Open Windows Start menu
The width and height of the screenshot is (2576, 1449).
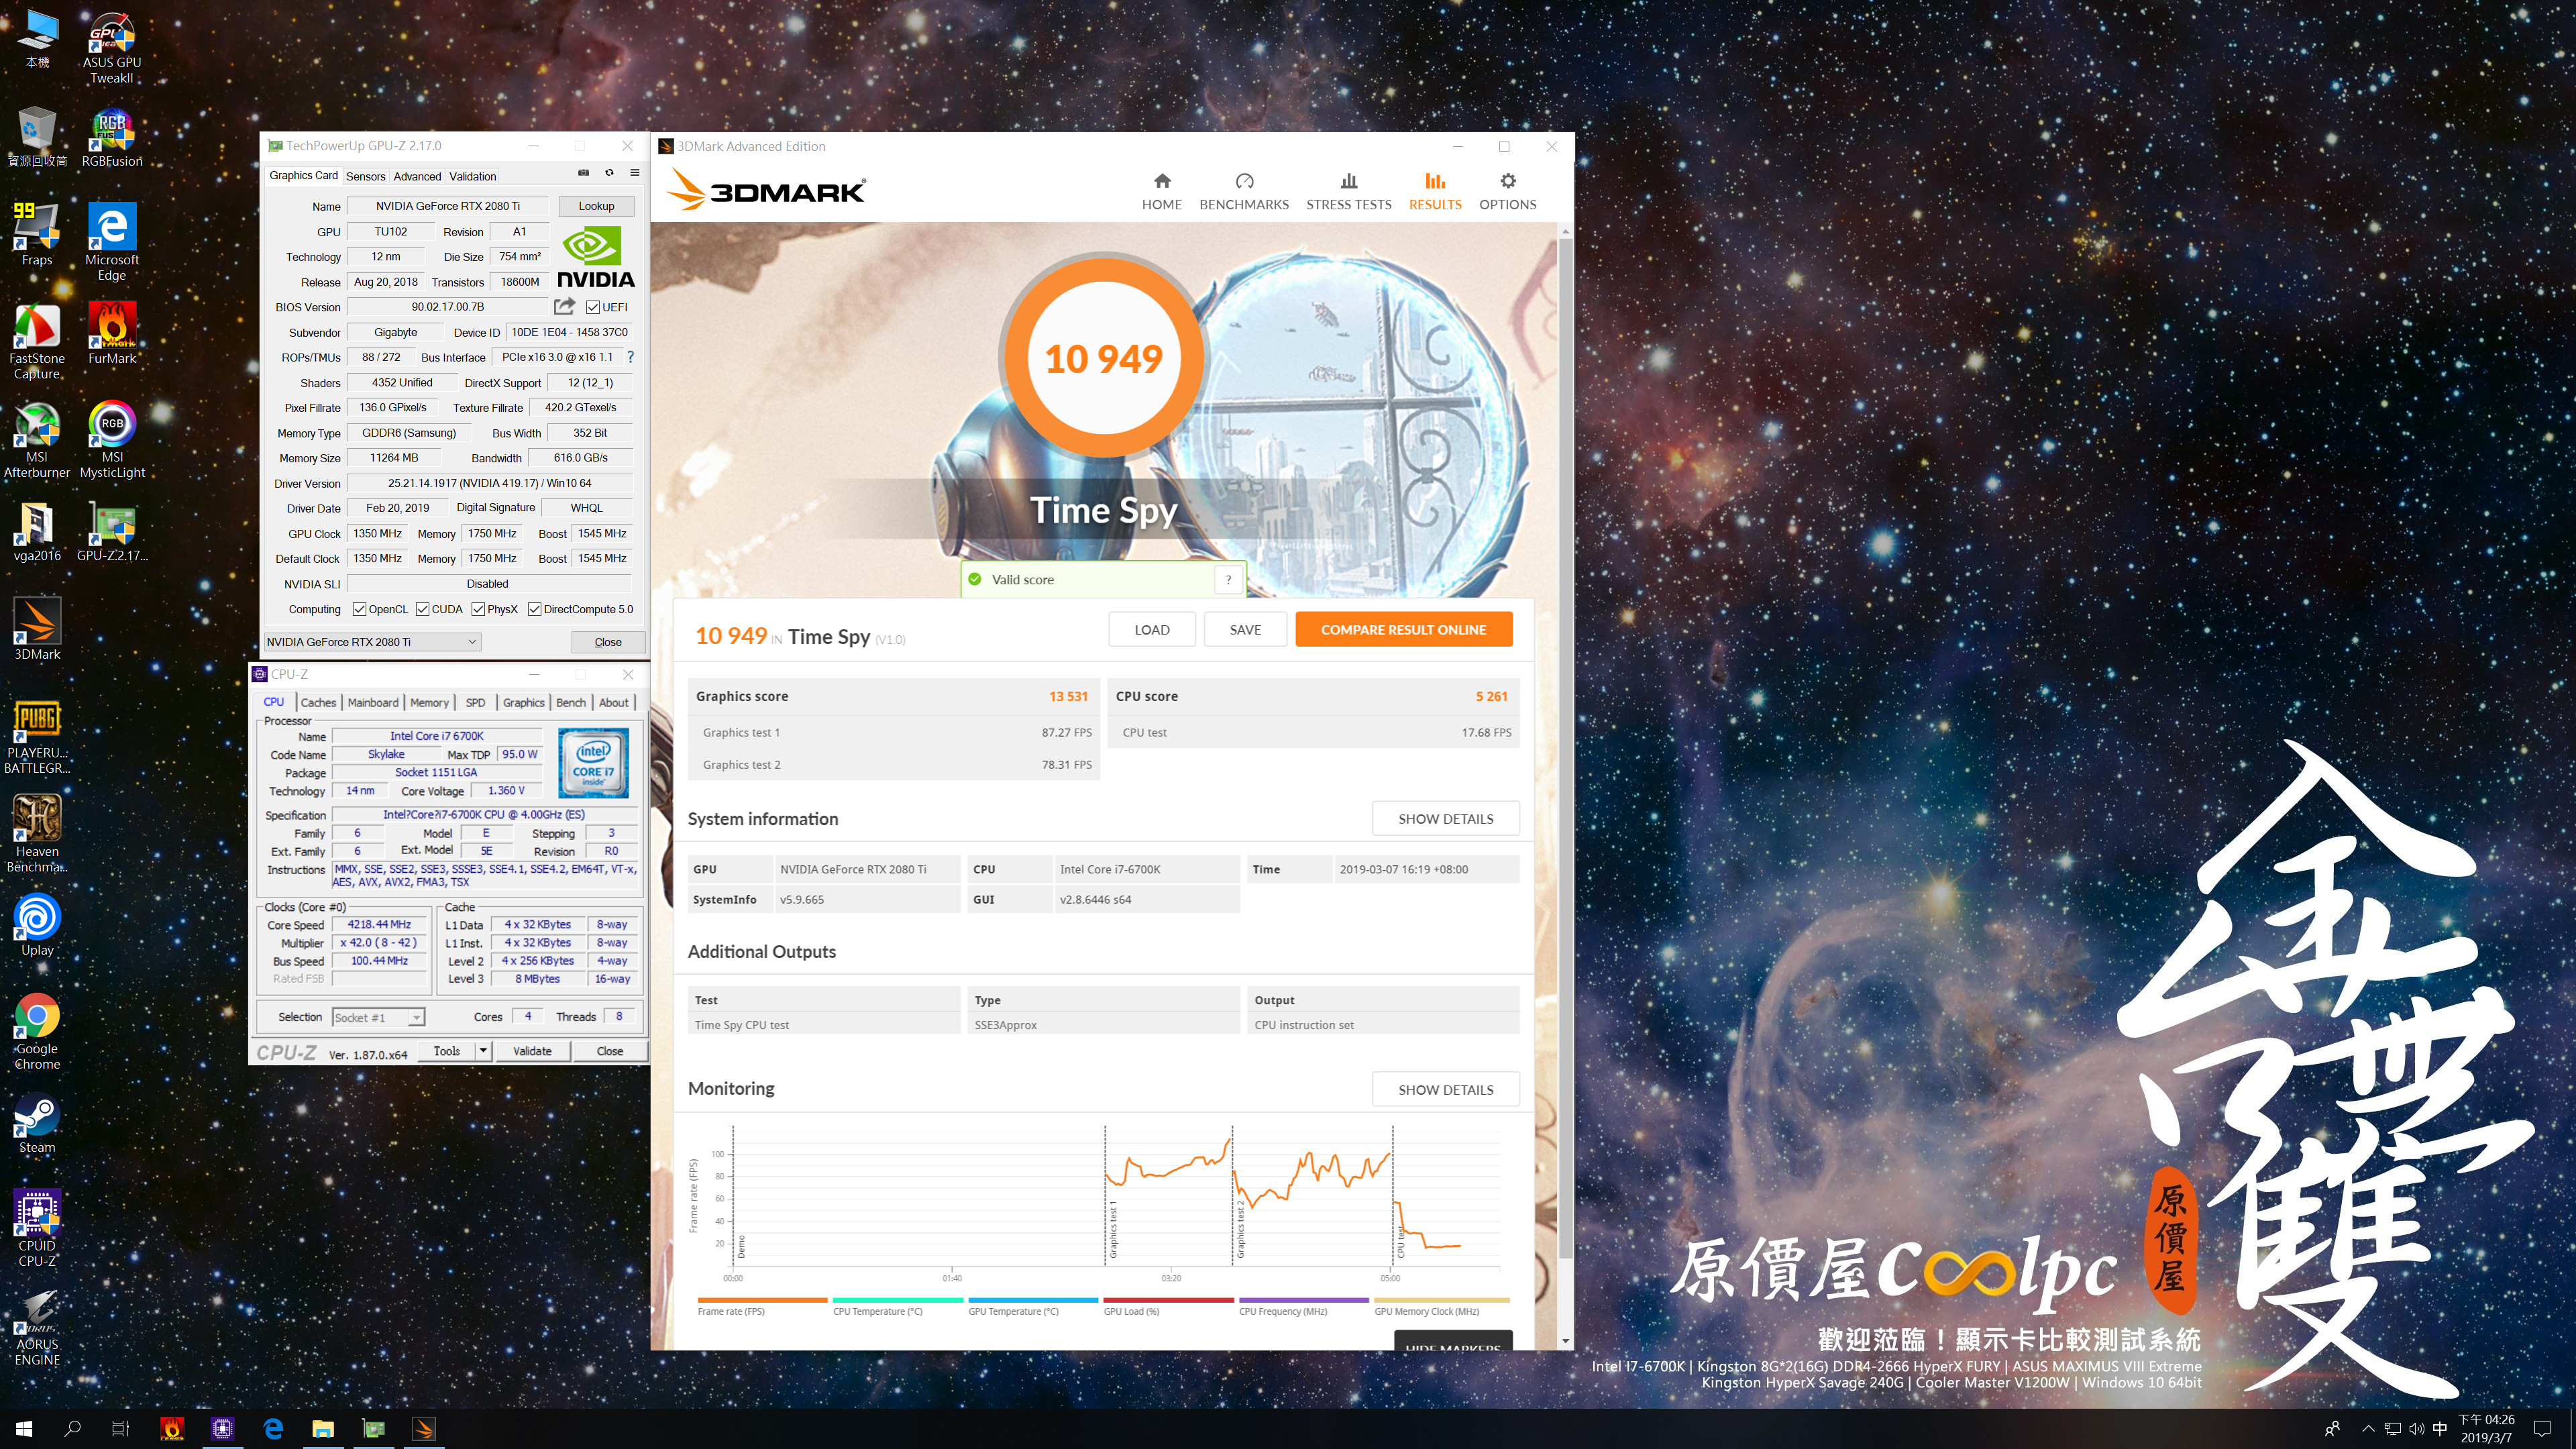[x=24, y=1429]
